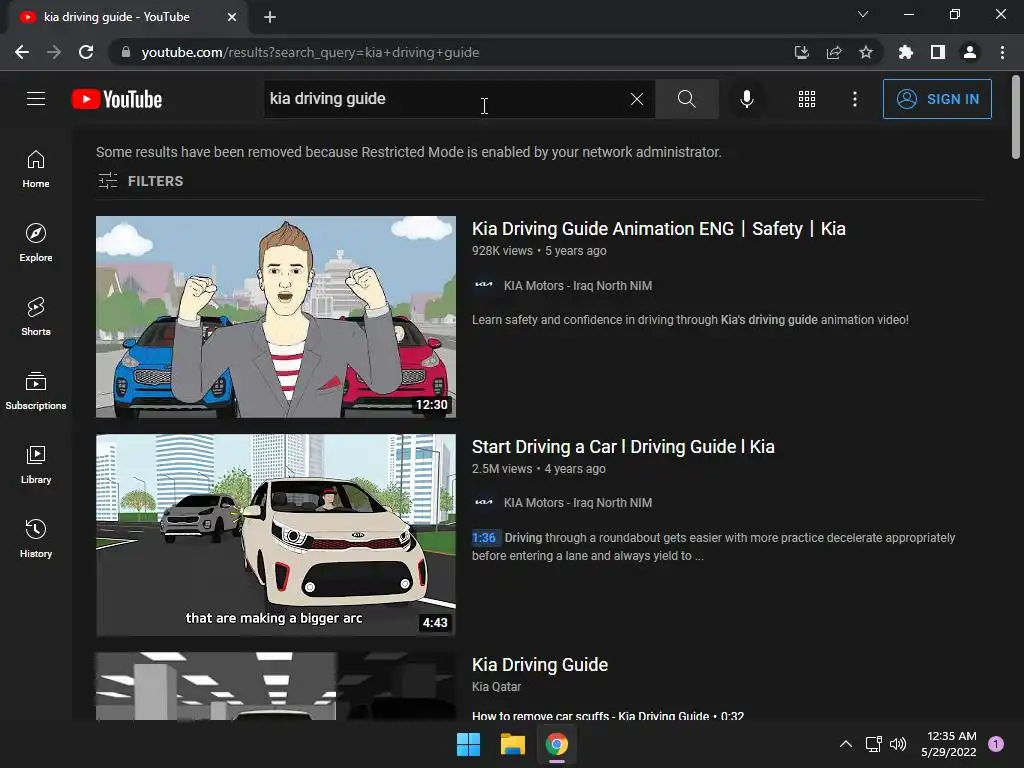The image size is (1024, 768).
Task: Click the install app icon in address bar
Action: click(x=801, y=52)
